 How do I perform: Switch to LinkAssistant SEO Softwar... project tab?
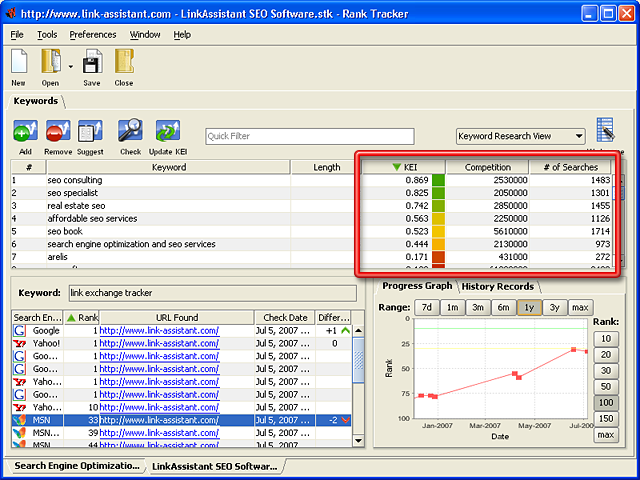tap(214, 466)
